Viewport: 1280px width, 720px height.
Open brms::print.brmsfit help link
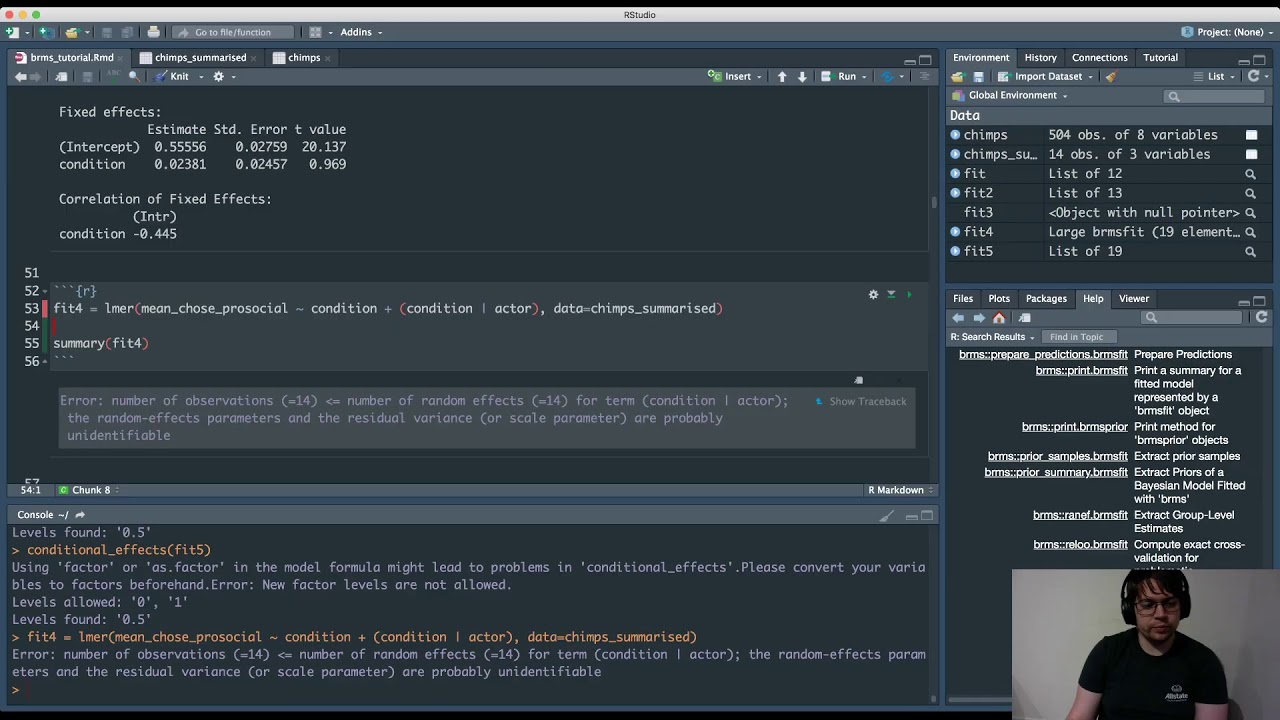pyautogui.click(x=1081, y=371)
